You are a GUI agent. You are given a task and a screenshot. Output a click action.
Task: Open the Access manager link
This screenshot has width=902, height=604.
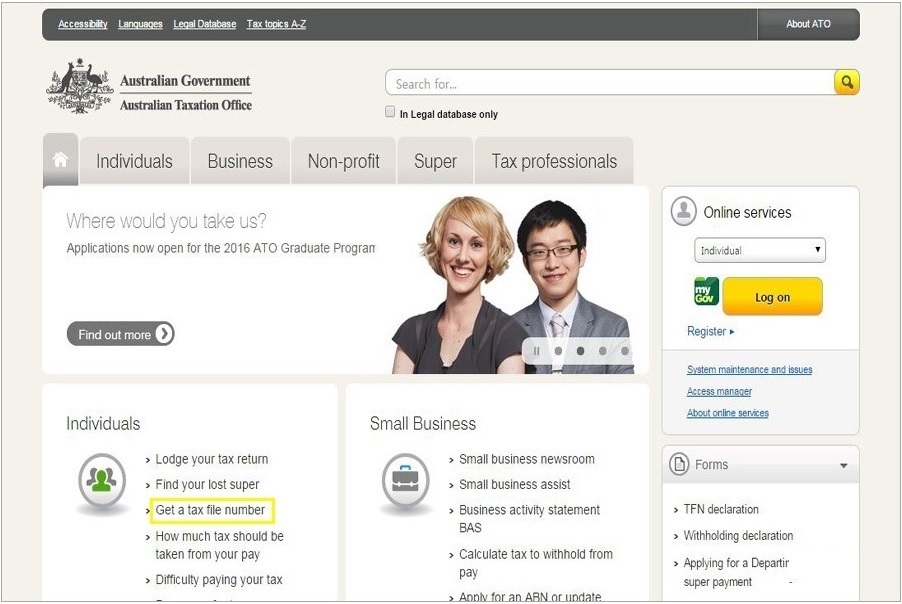click(719, 391)
